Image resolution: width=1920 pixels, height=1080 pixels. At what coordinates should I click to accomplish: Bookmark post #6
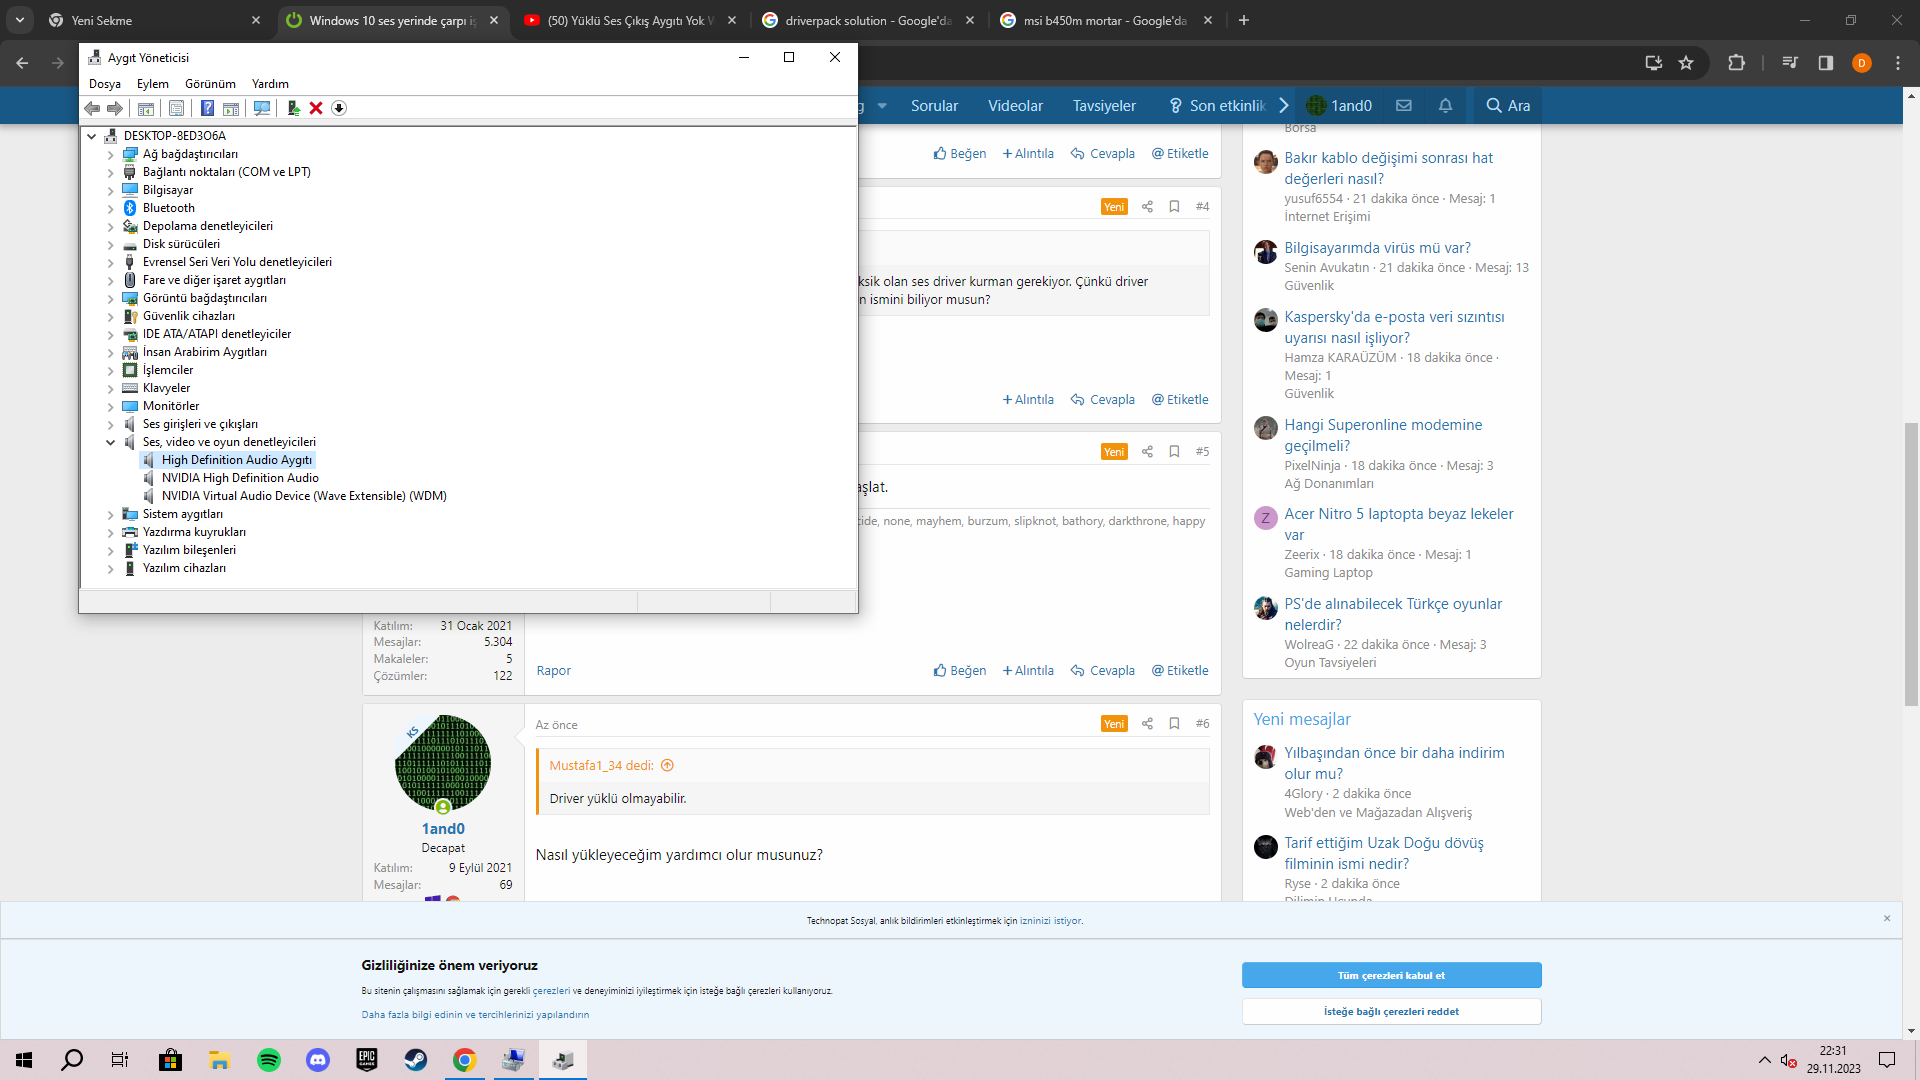1174,723
